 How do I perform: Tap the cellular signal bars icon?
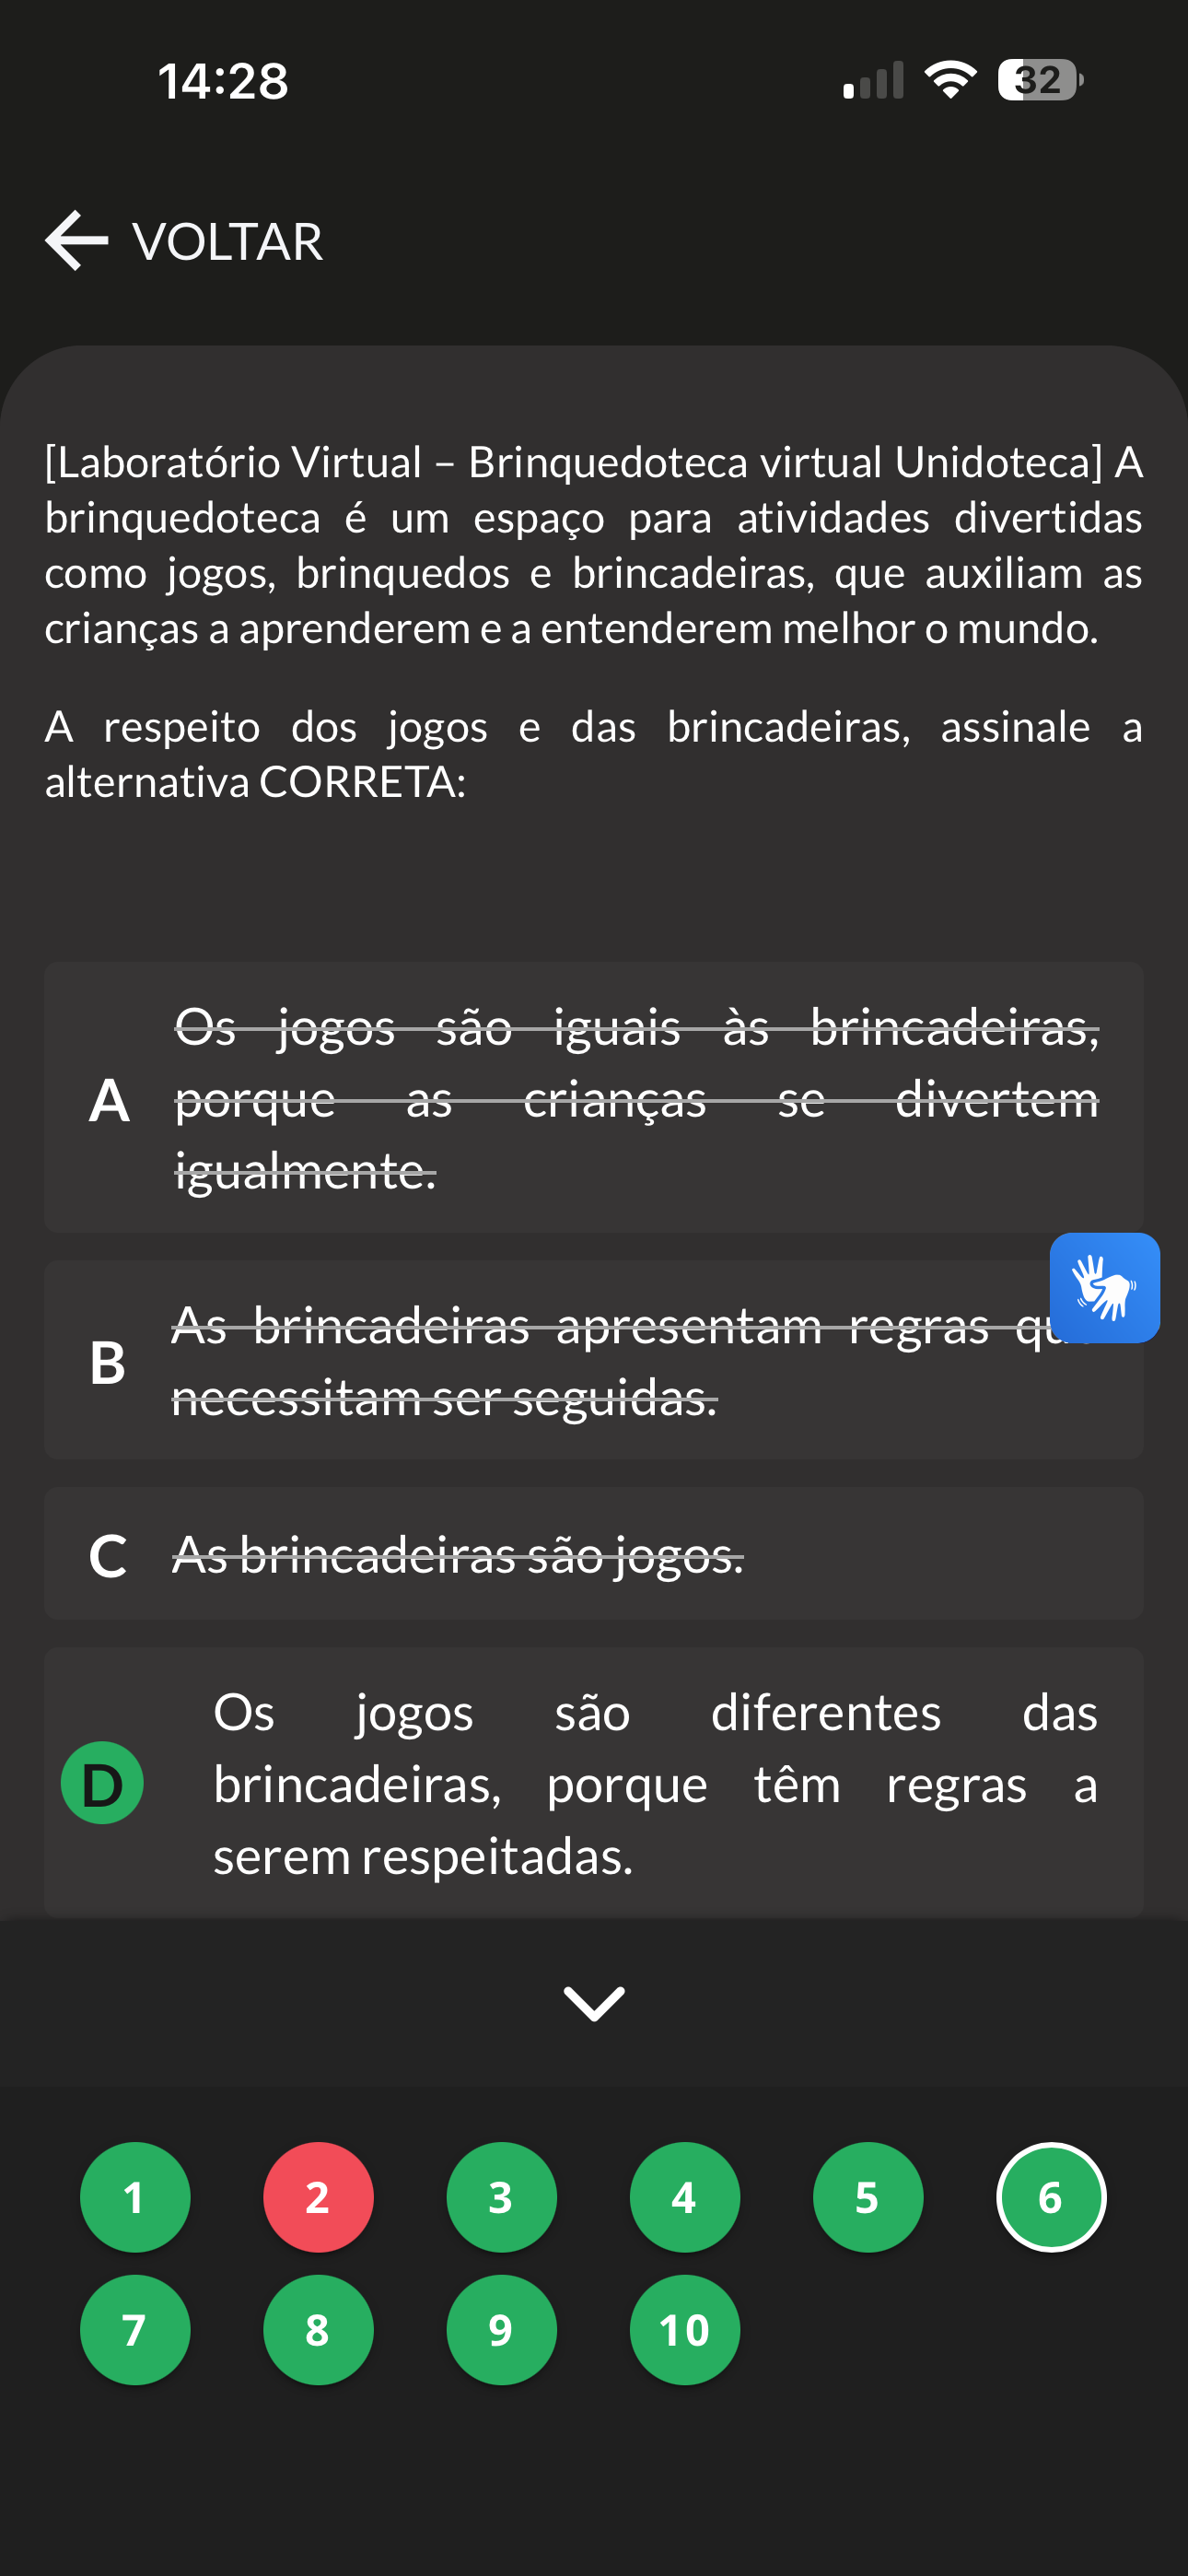click(873, 80)
